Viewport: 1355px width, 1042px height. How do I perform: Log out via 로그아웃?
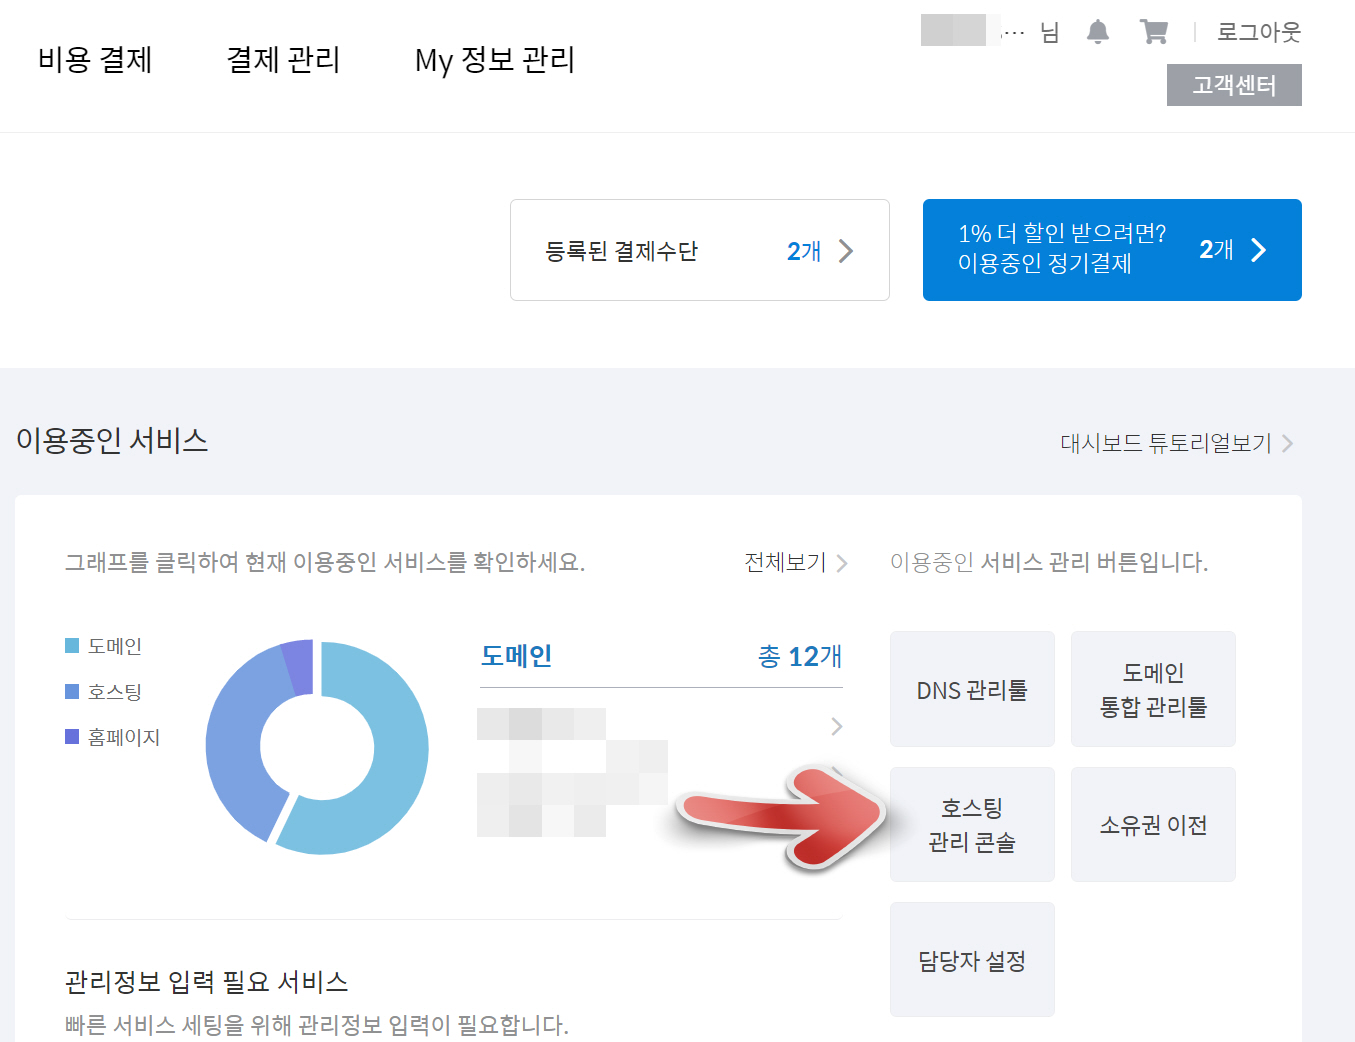(1257, 31)
